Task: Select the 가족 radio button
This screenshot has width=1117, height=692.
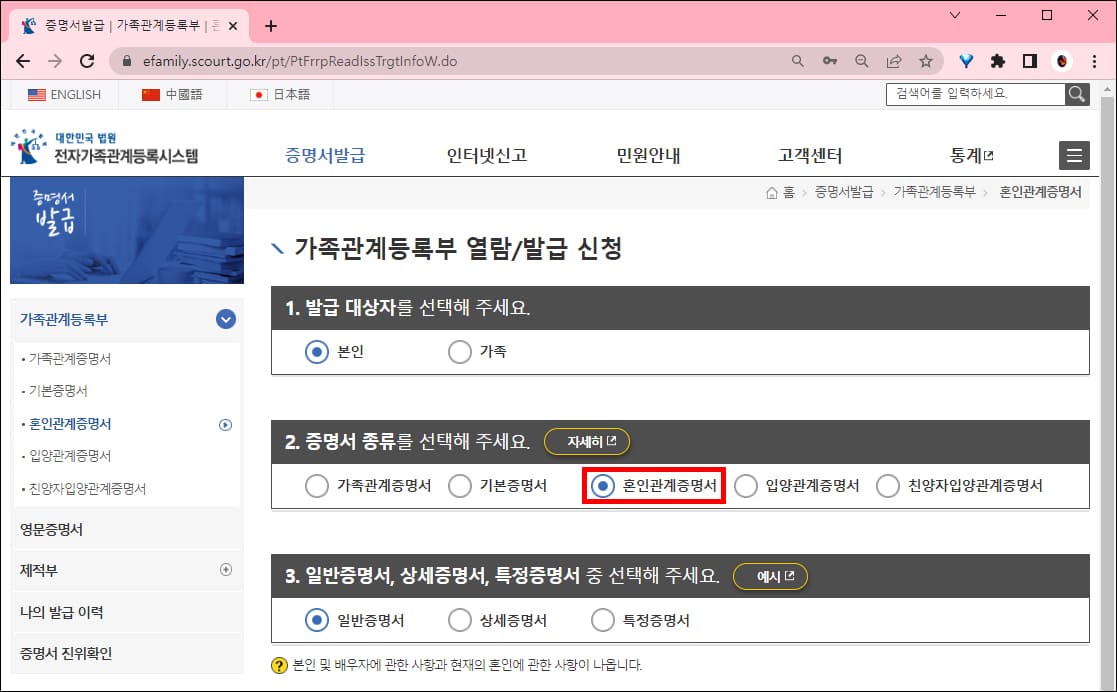Action: (459, 352)
